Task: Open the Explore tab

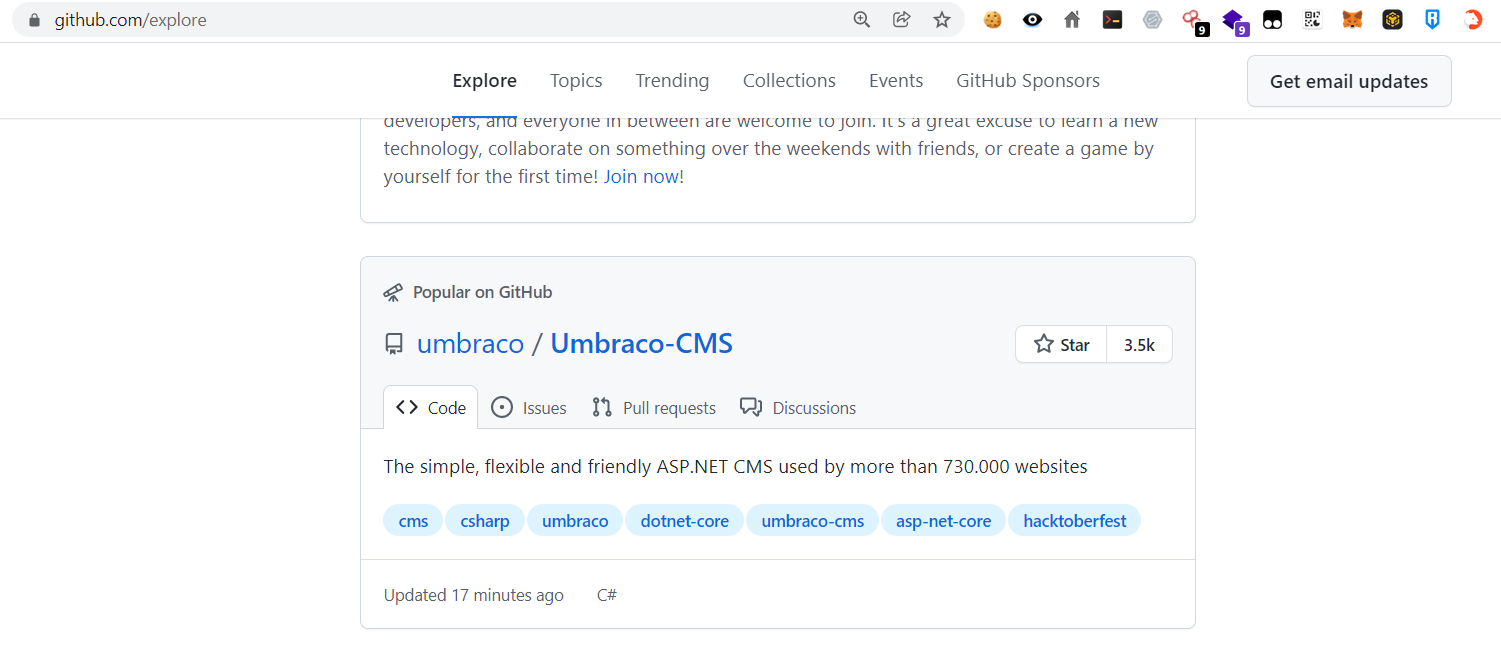Action: pyautogui.click(x=484, y=81)
